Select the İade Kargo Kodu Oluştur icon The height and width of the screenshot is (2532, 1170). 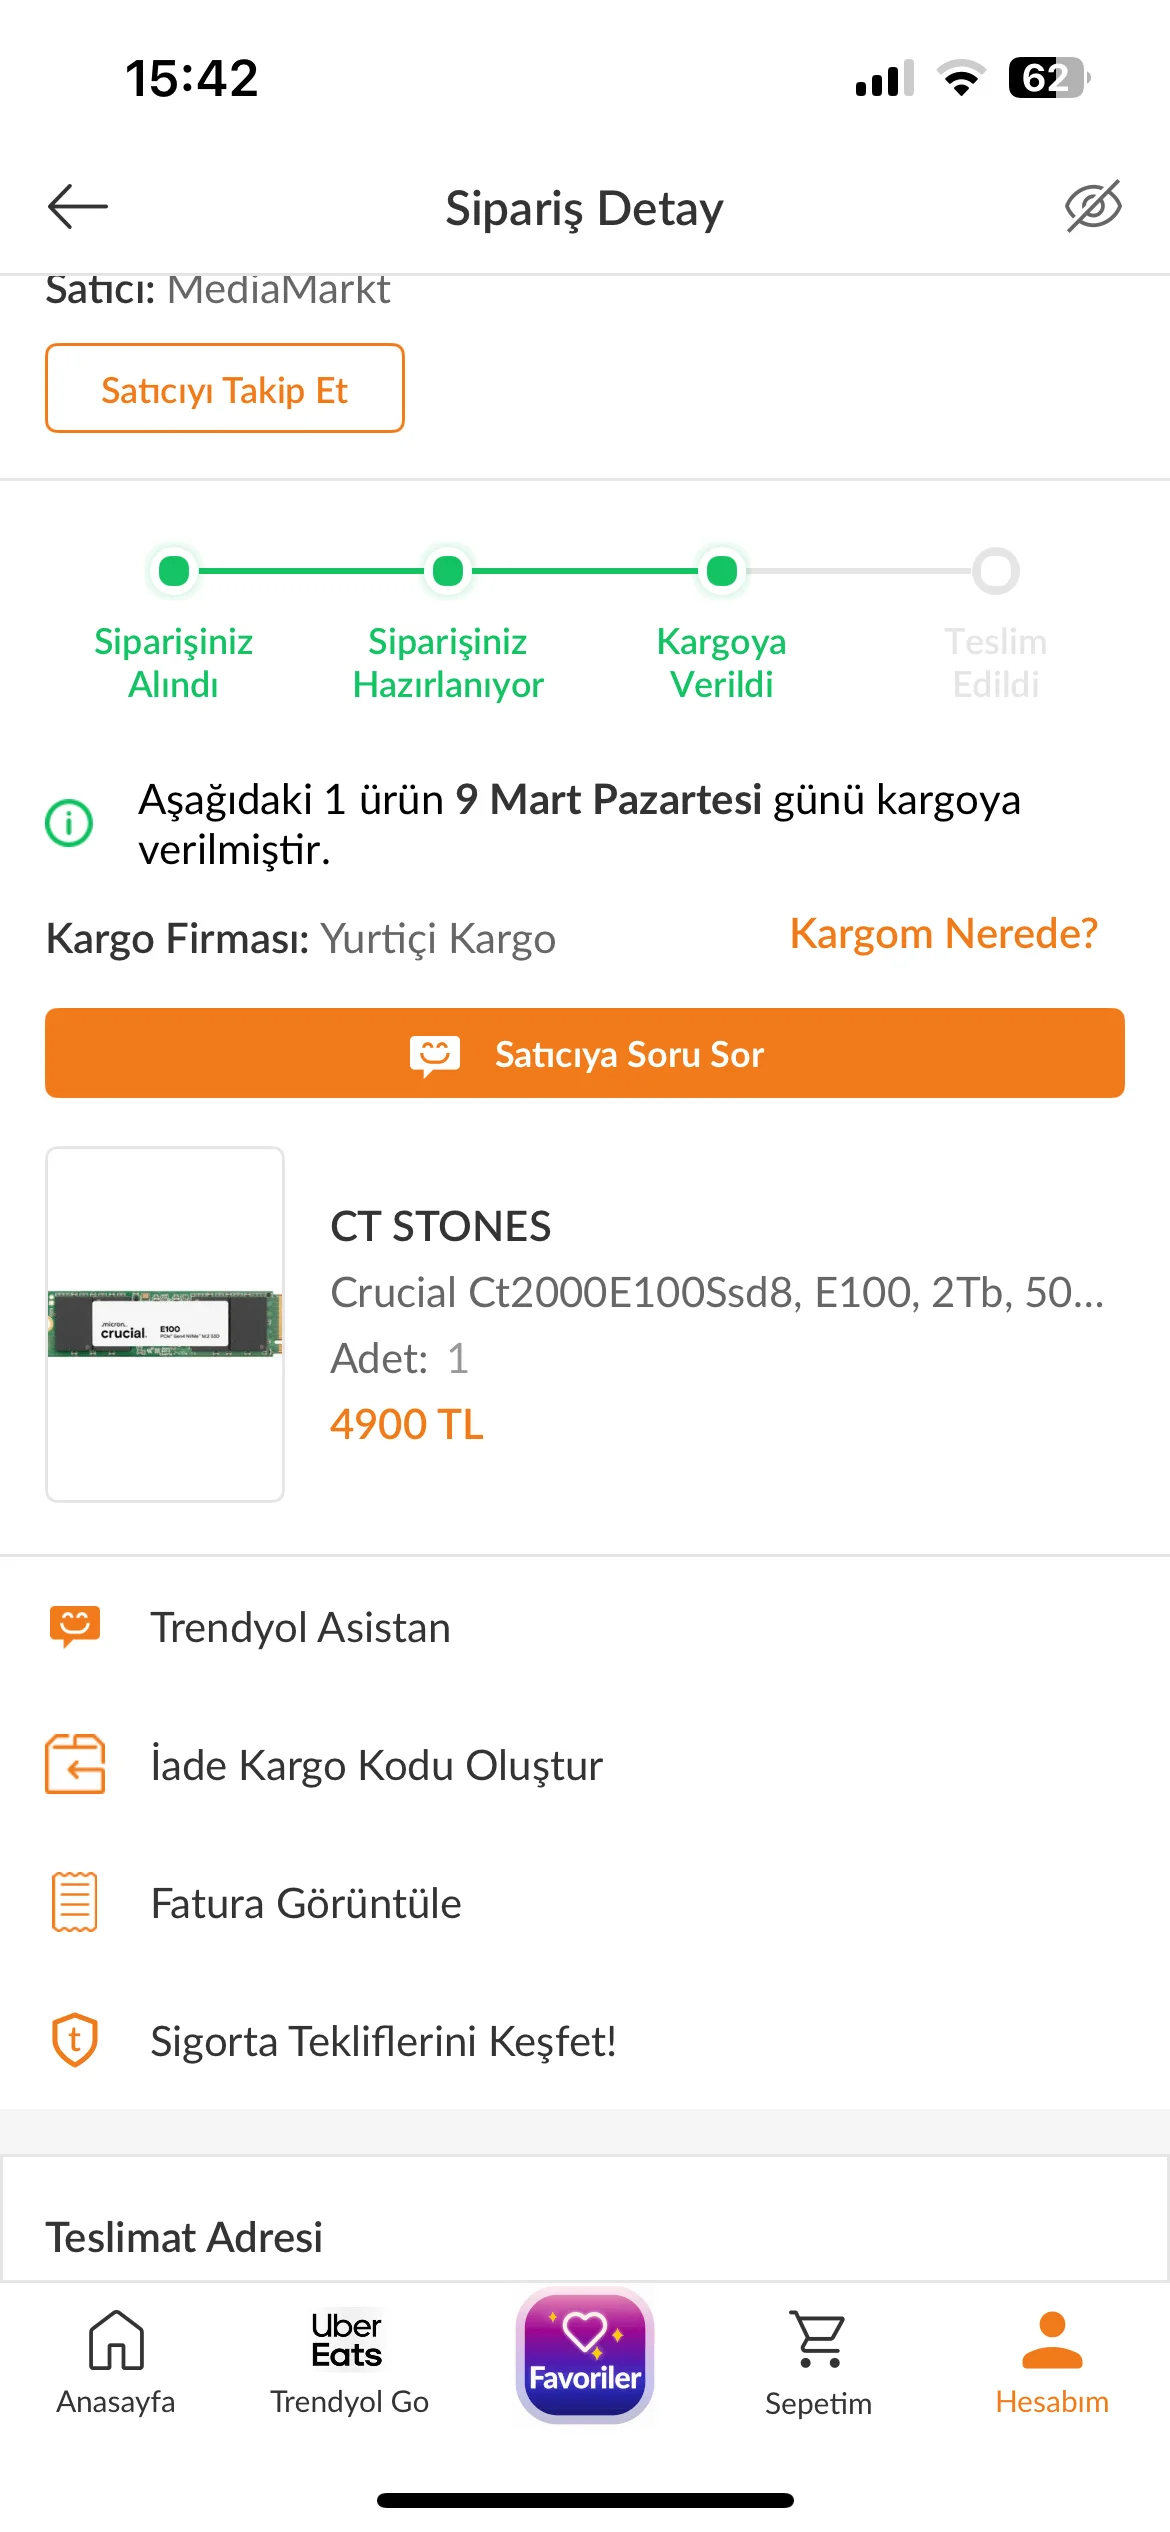pyautogui.click(x=75, y=1764)
